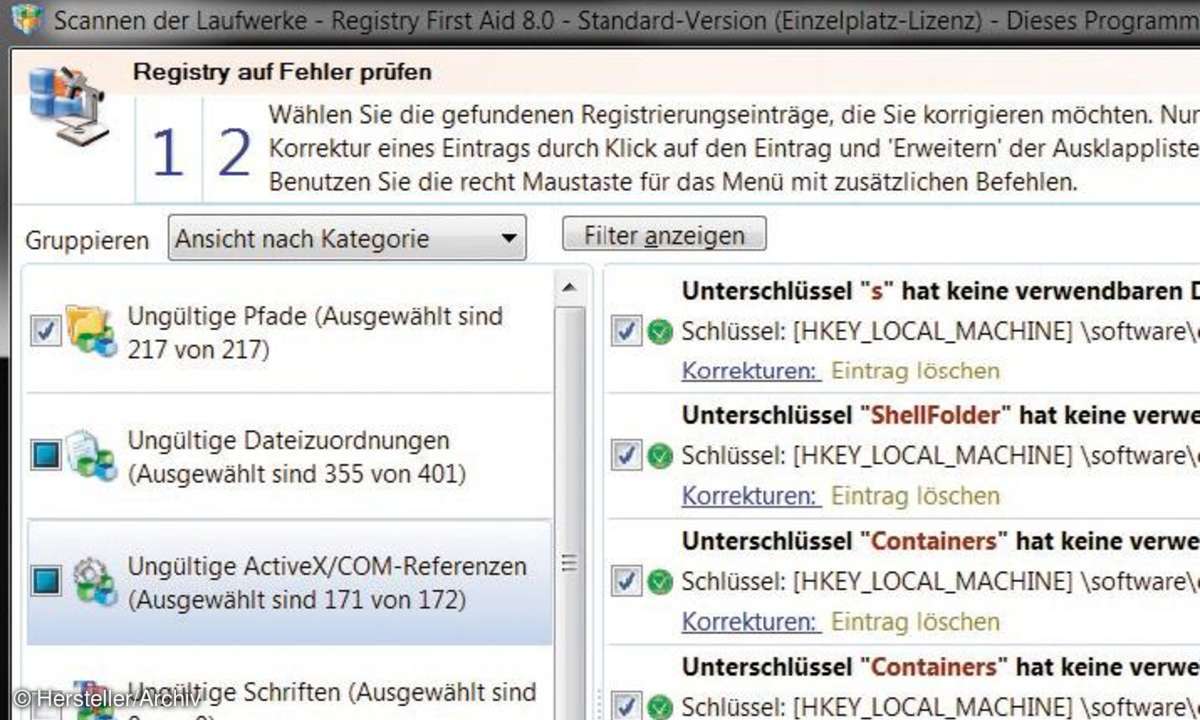Click the Ungültige Dateizuordnungen document icon
The image size is (1200, 720).
(91, 456)
